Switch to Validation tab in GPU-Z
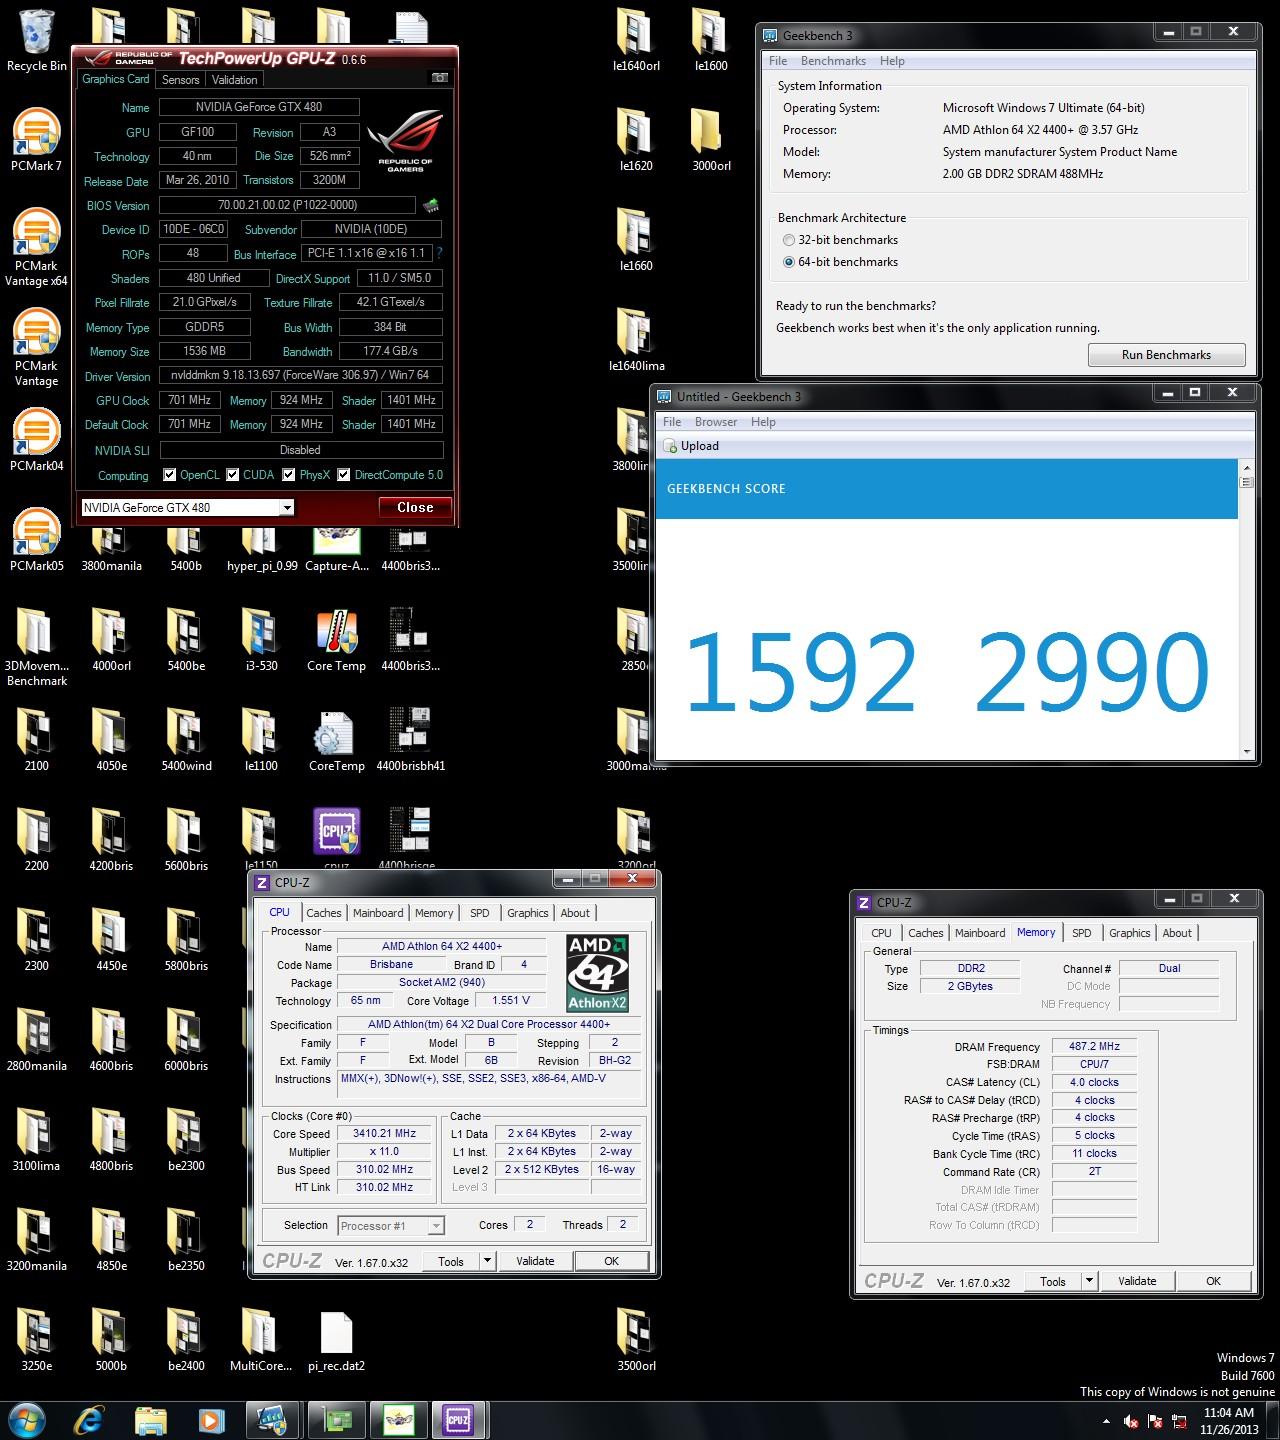This screenshot has width=1280, height=1440. (x=234, y=79)
